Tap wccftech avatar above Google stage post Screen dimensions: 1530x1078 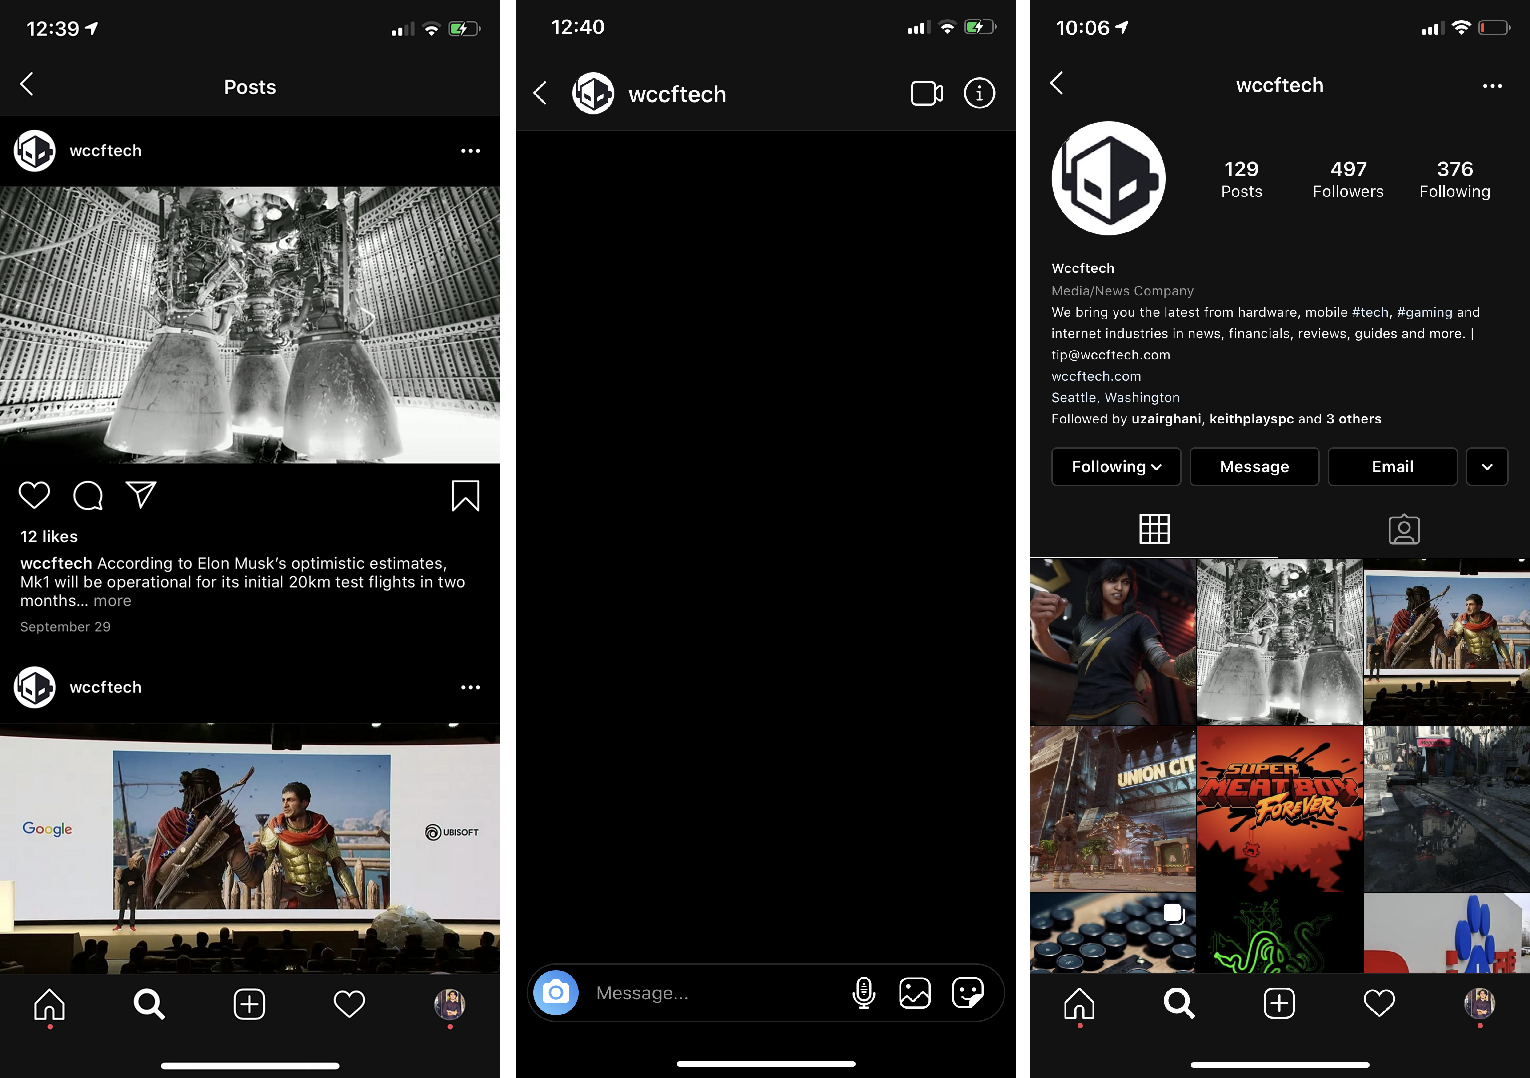pyautogui.click(x=35, y=687)
